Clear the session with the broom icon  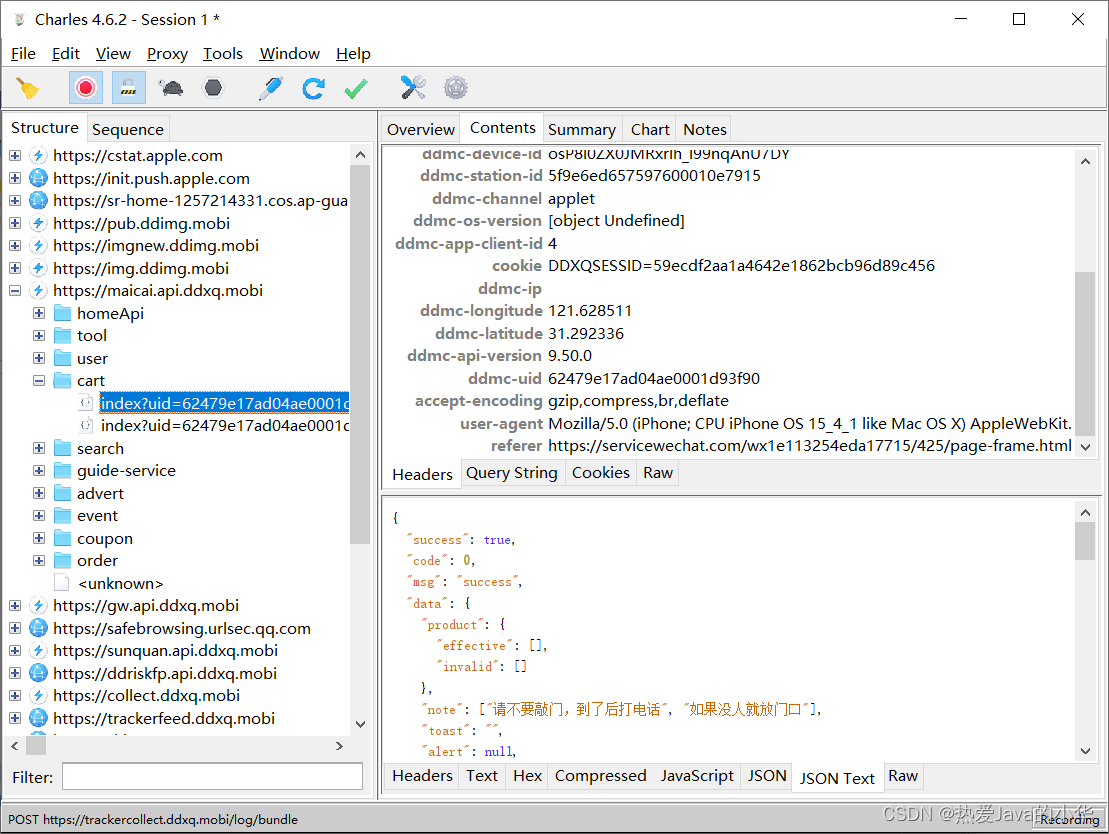pyautogui.click(x=28, y=88)
